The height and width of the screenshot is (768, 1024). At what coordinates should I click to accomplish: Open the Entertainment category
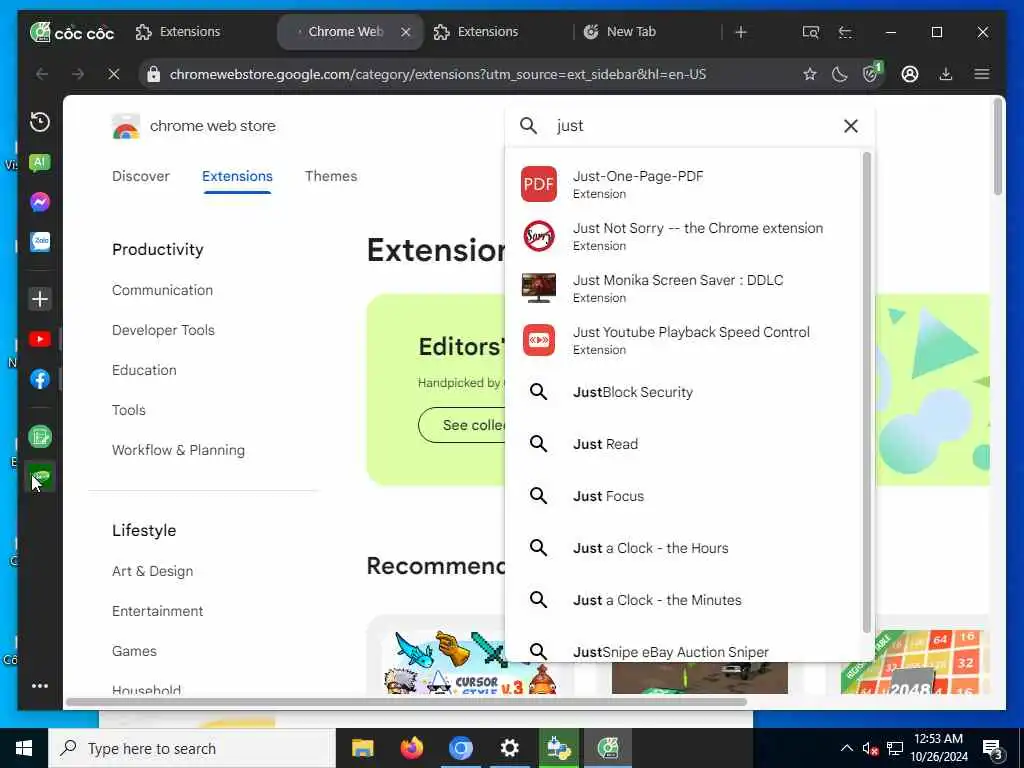pos(157,611)
